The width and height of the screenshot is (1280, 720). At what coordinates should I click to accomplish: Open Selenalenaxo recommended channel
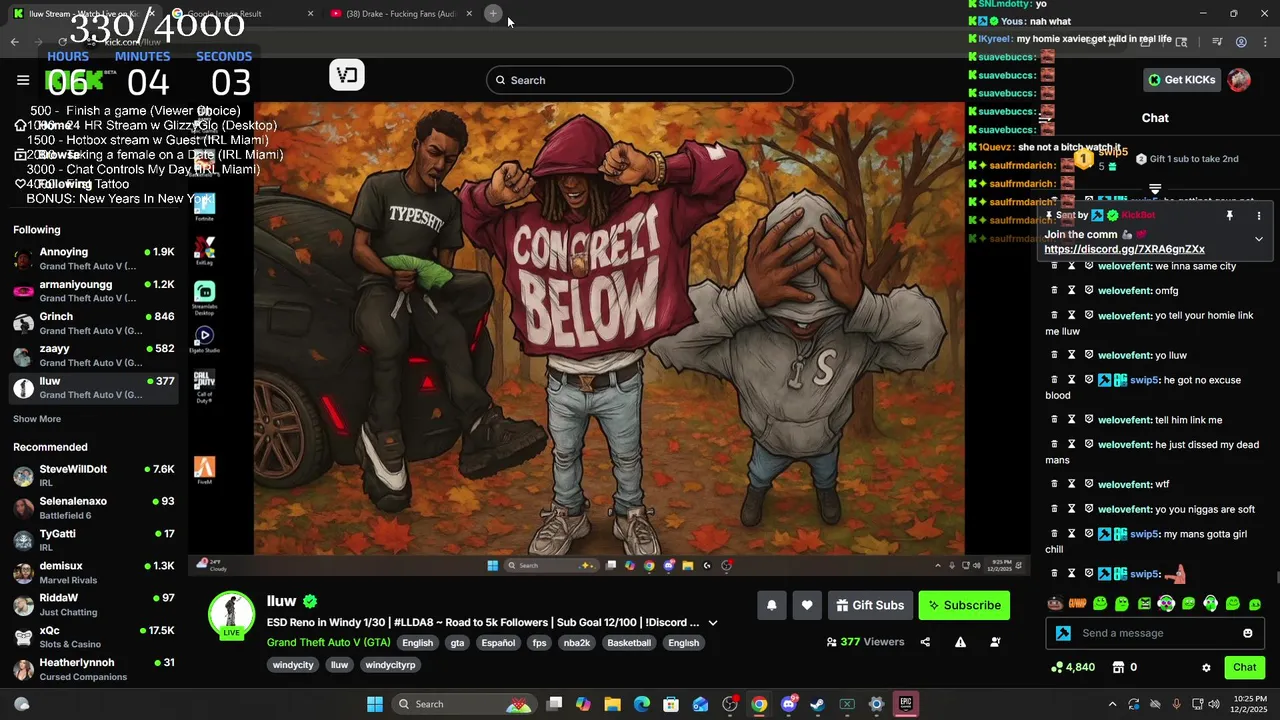pyautogui.click(x=94, y=508)
